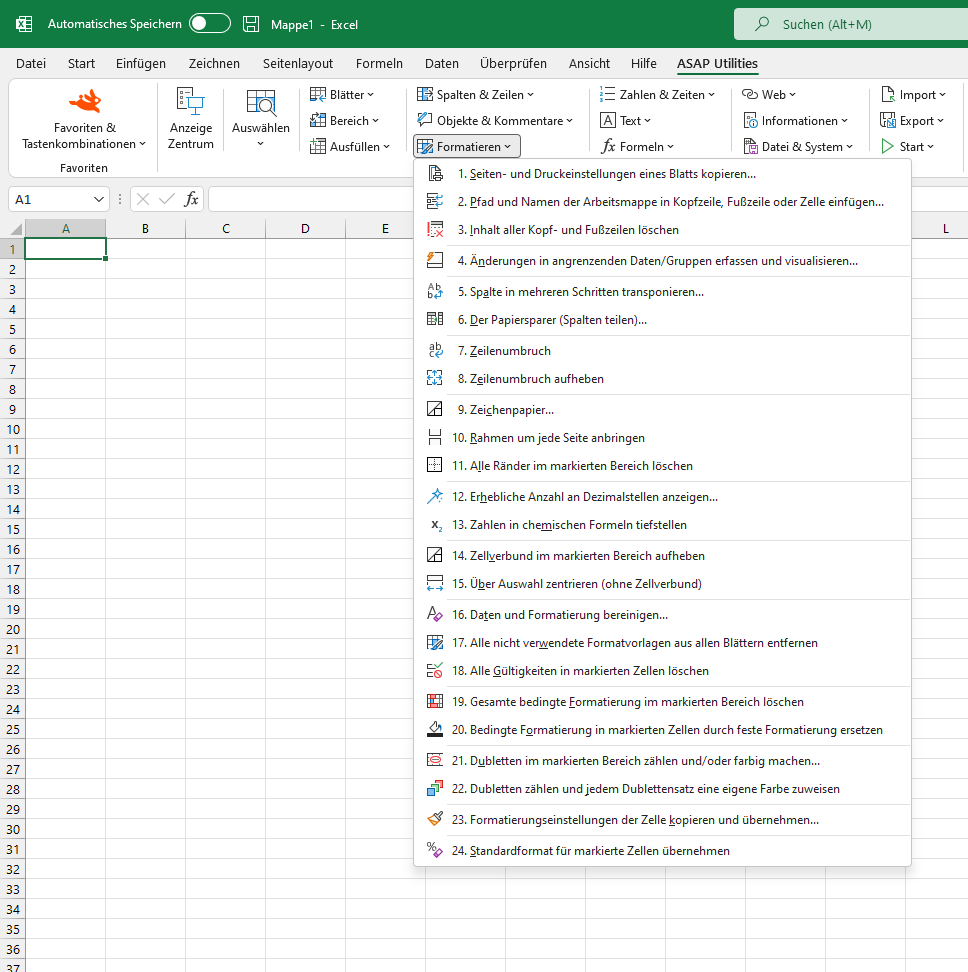Viewport: 968px width, 972px height.
Task: Click the count duplicates icon of item 21
Action: pyautogui.click(x=435, y=760)
